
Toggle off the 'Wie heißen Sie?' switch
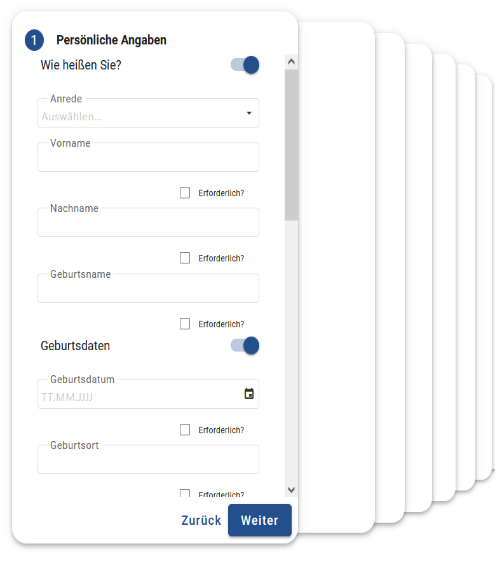tap(245, 65)
